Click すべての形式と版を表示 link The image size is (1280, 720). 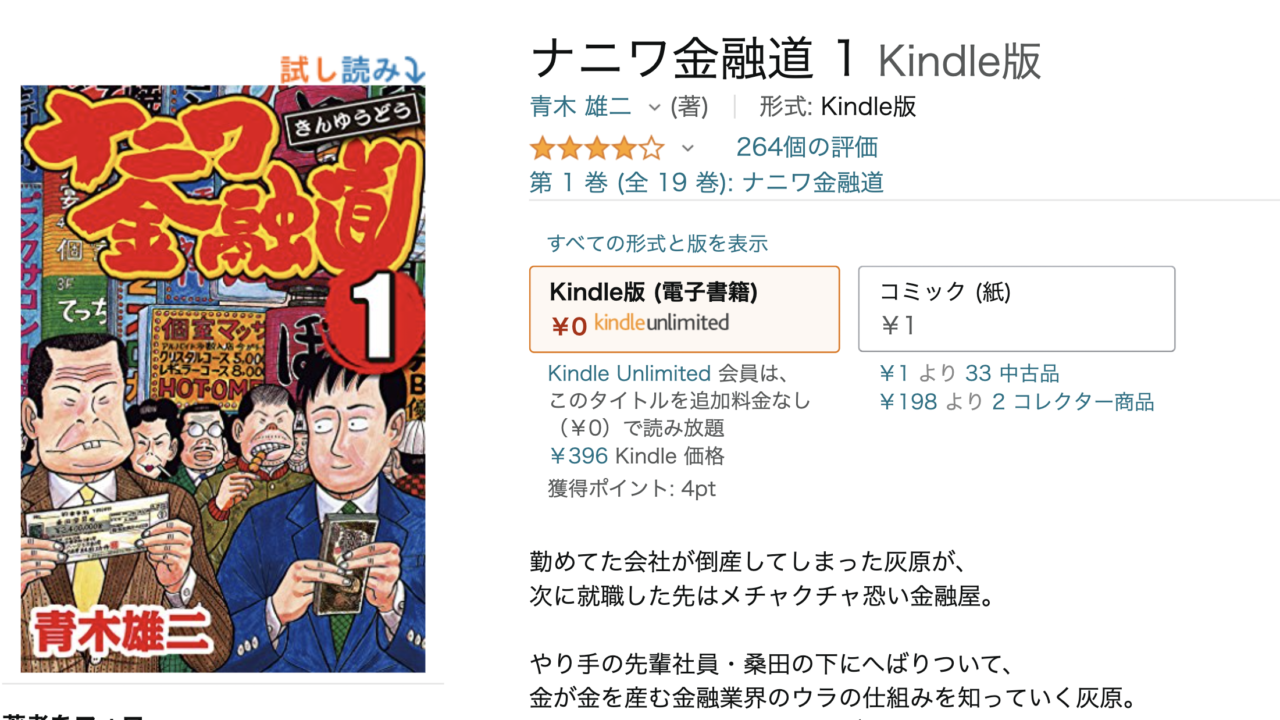[x=657, y=243]
